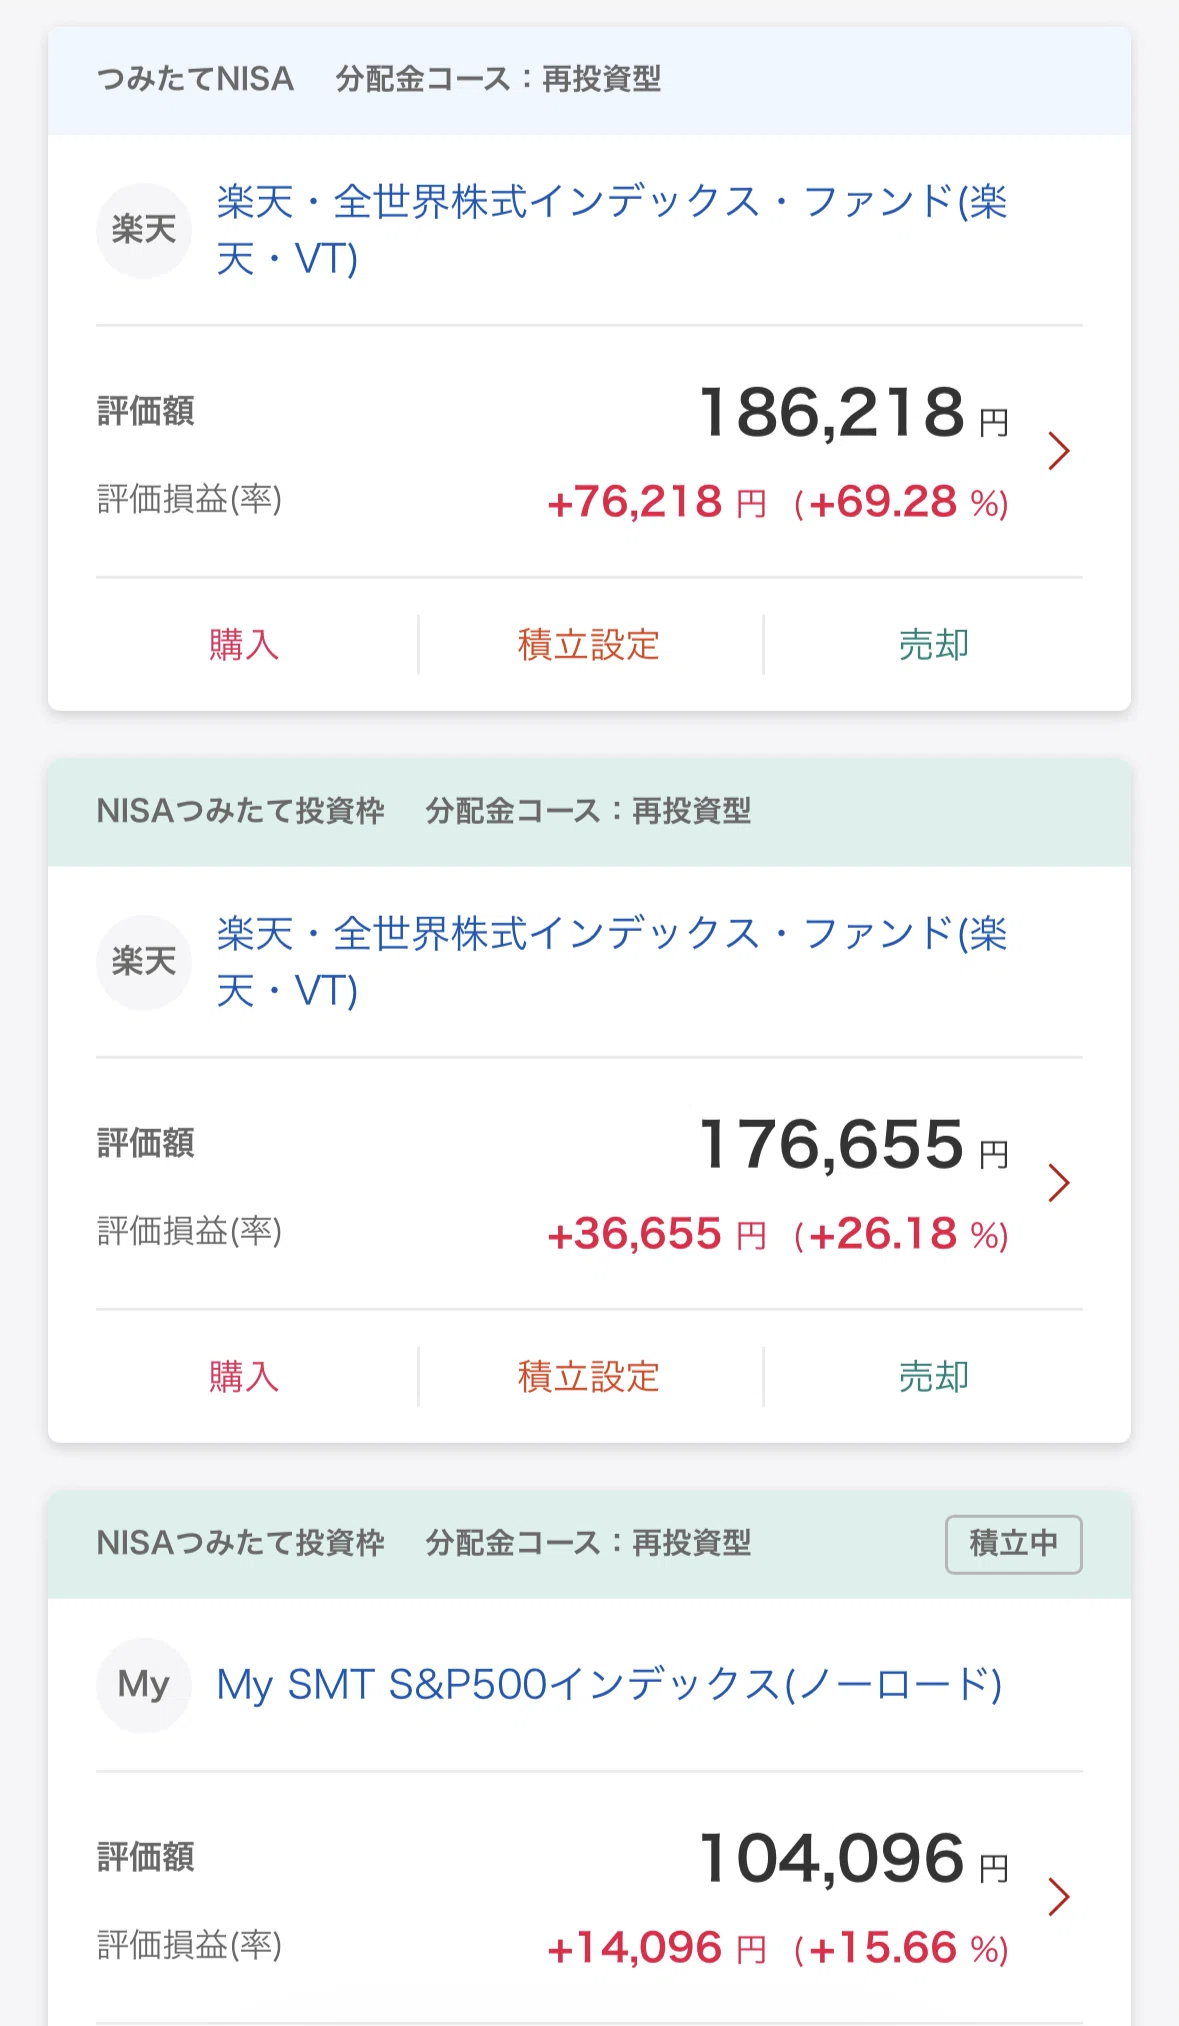
Task: Tap 購入 in the 176,655 円 card
Action: click(x=243, y=1377)
